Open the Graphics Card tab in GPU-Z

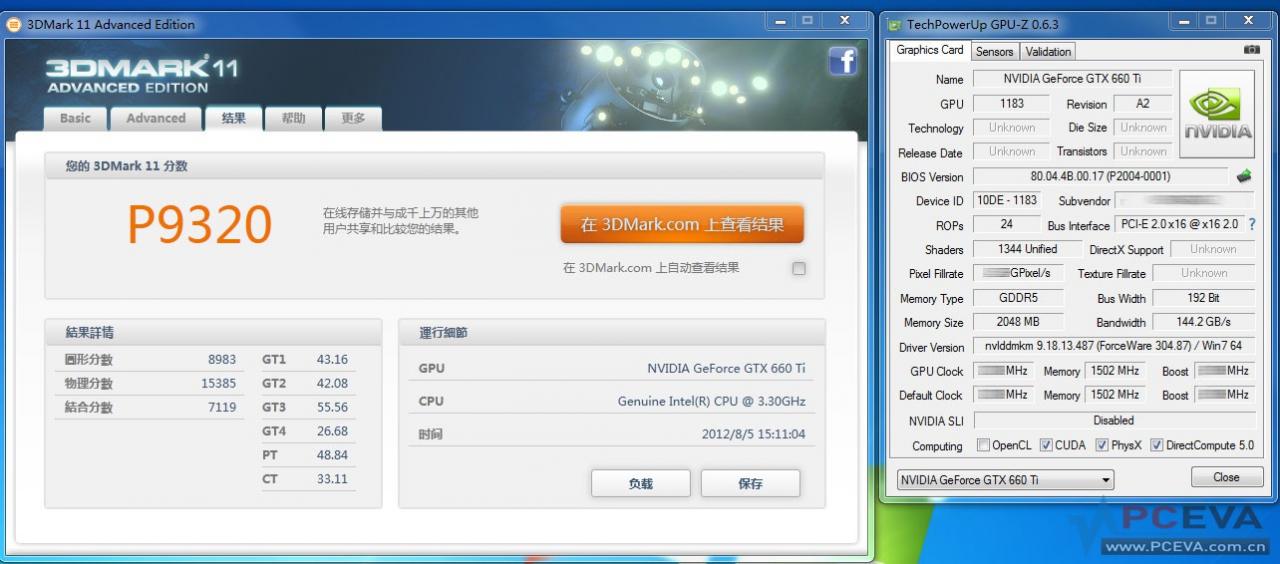coord(930,50)
